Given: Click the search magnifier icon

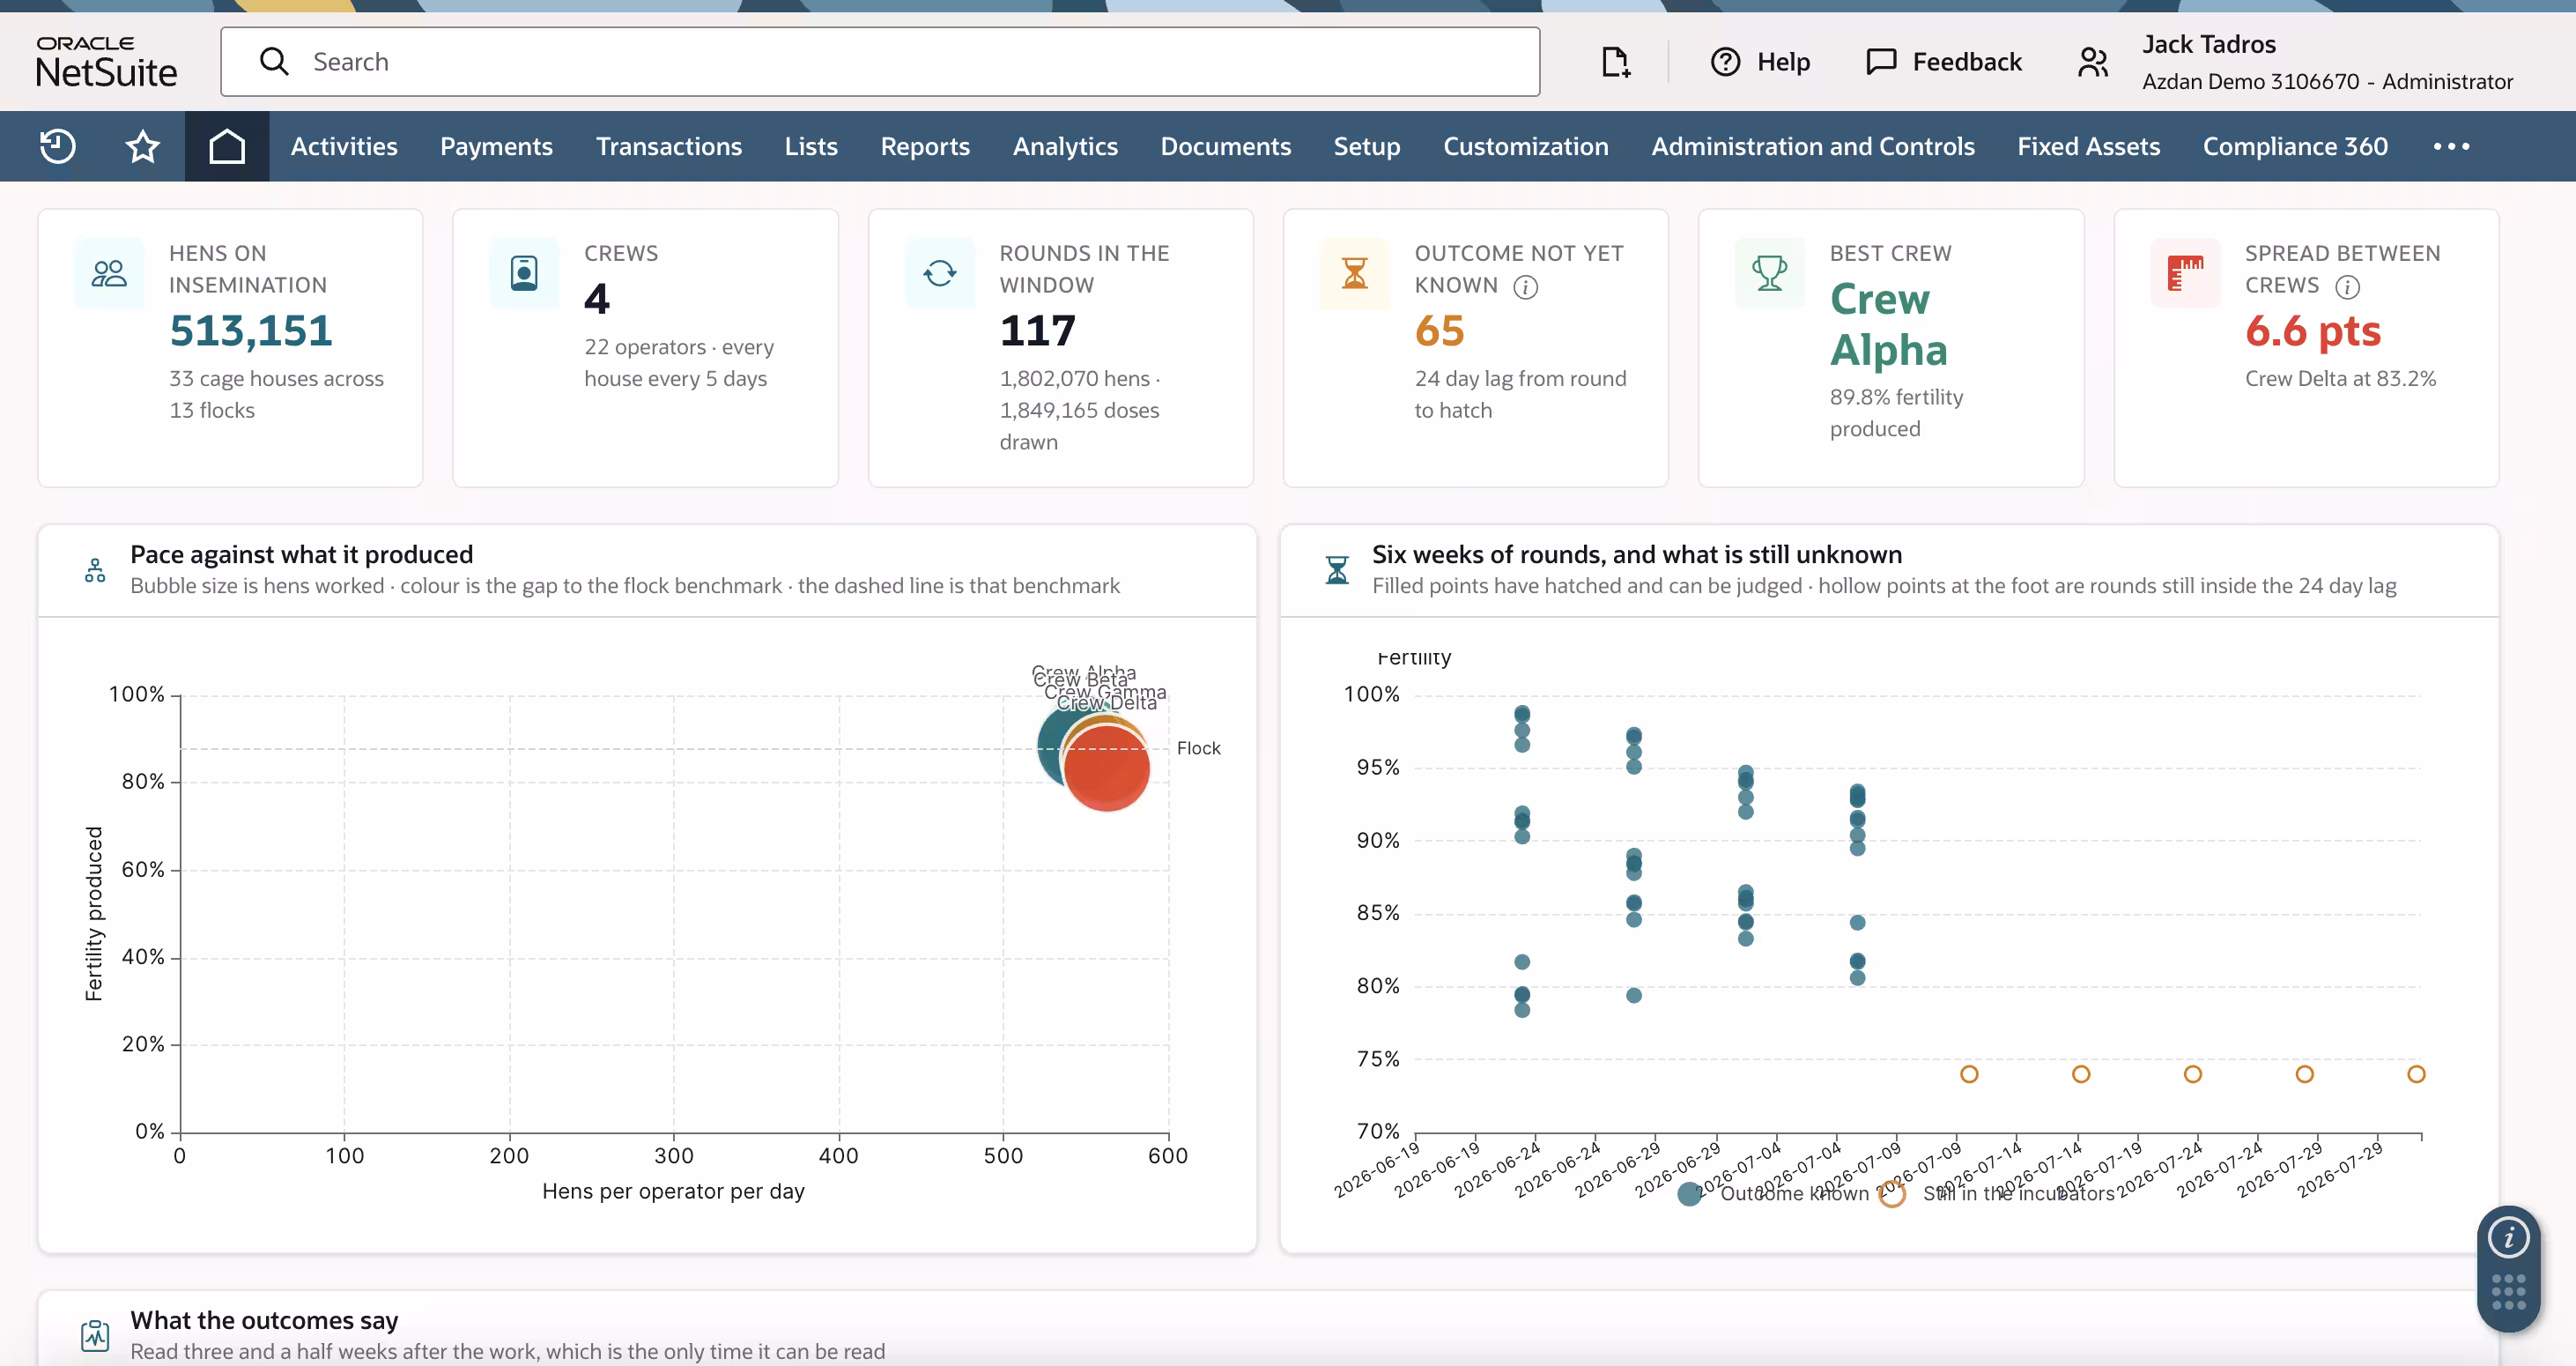Looking at the screenshot, I should click(274, 62).
